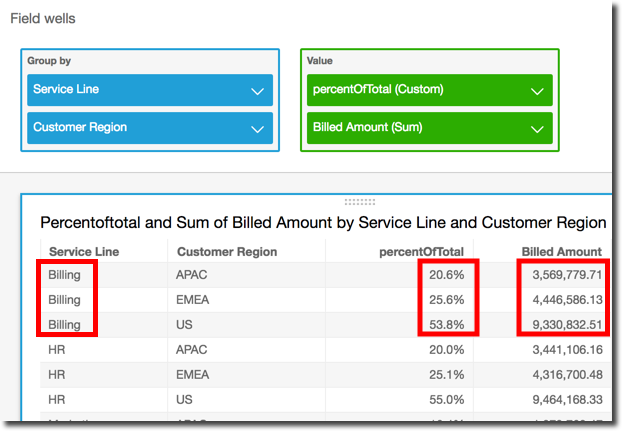Expand Billed Amount (Sum) field chevron

tap(537, 128)
